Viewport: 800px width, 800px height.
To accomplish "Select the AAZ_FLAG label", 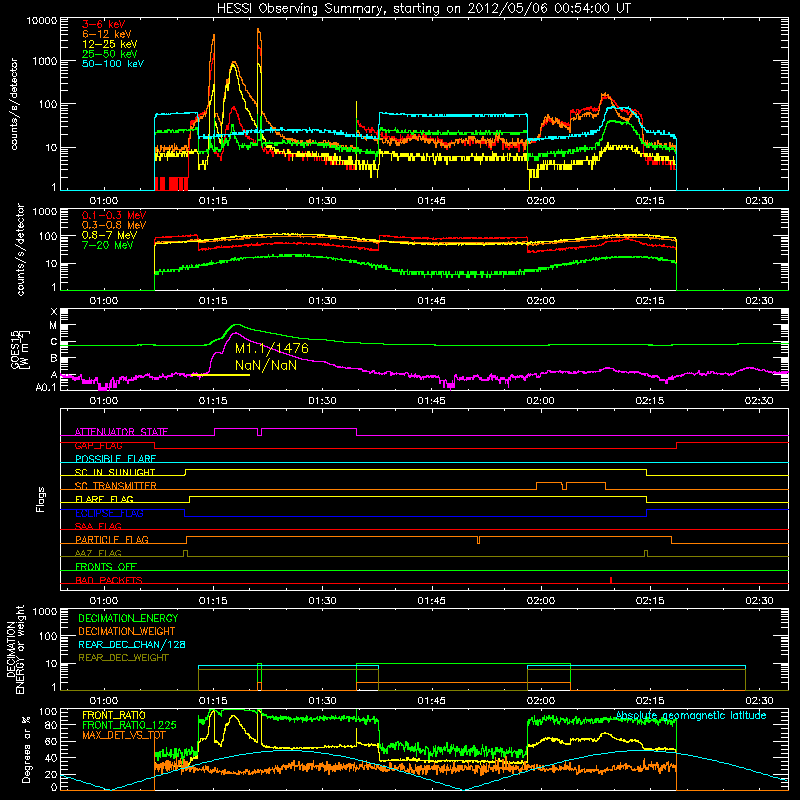I will pos(98,553).
